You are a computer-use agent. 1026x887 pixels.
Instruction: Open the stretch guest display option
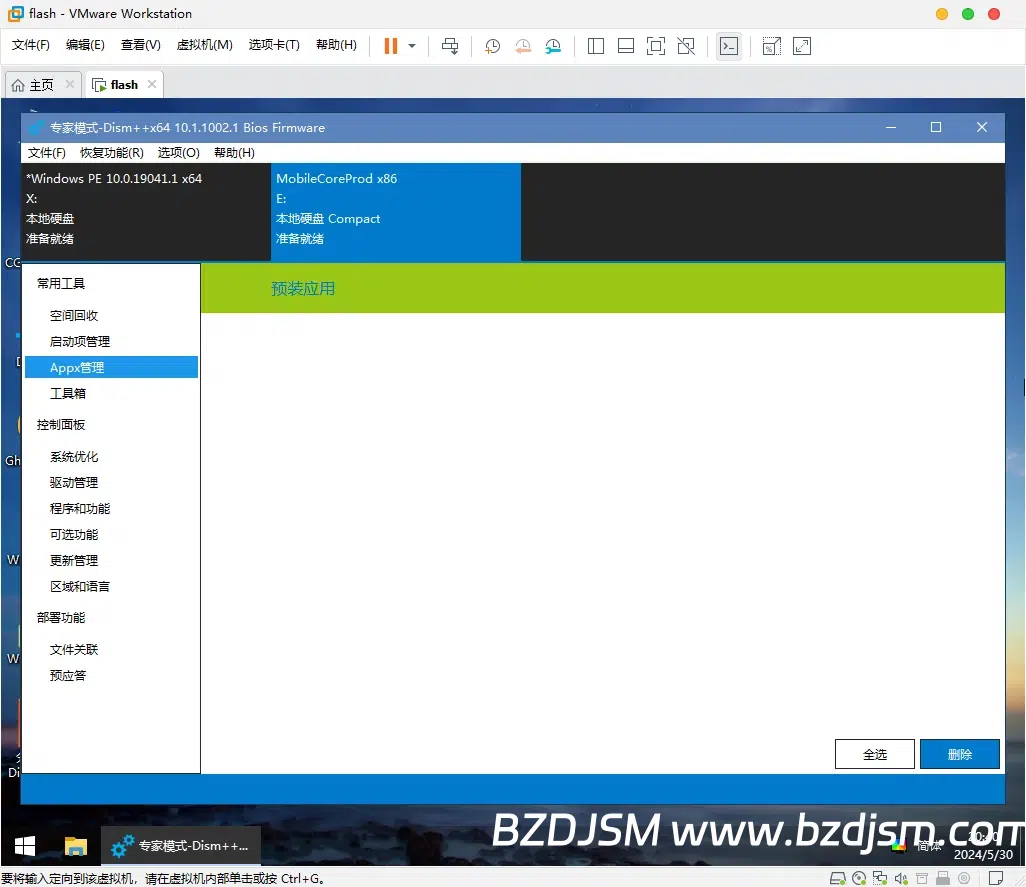771,46
